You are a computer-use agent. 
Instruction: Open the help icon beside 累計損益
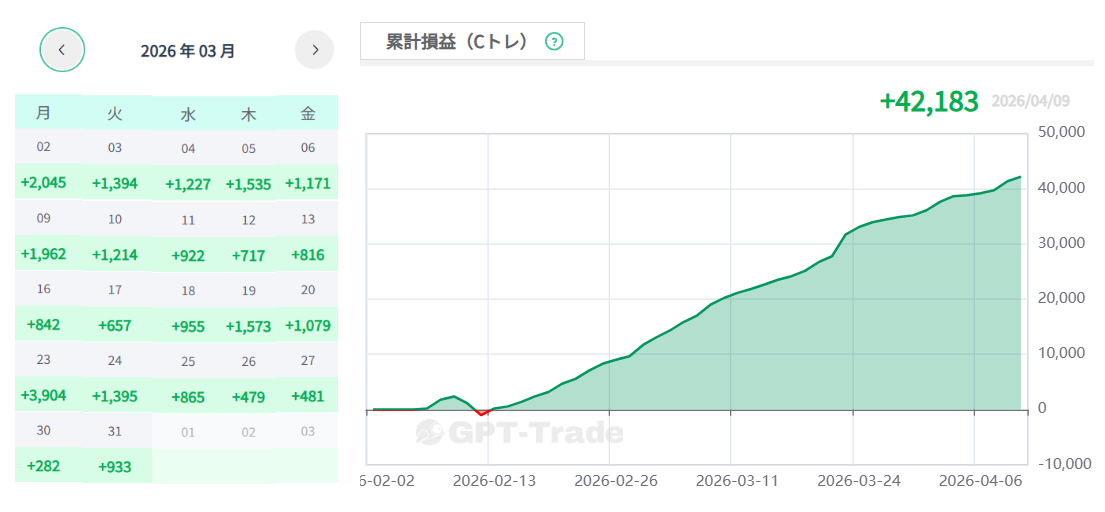click(x=554, y=42)
